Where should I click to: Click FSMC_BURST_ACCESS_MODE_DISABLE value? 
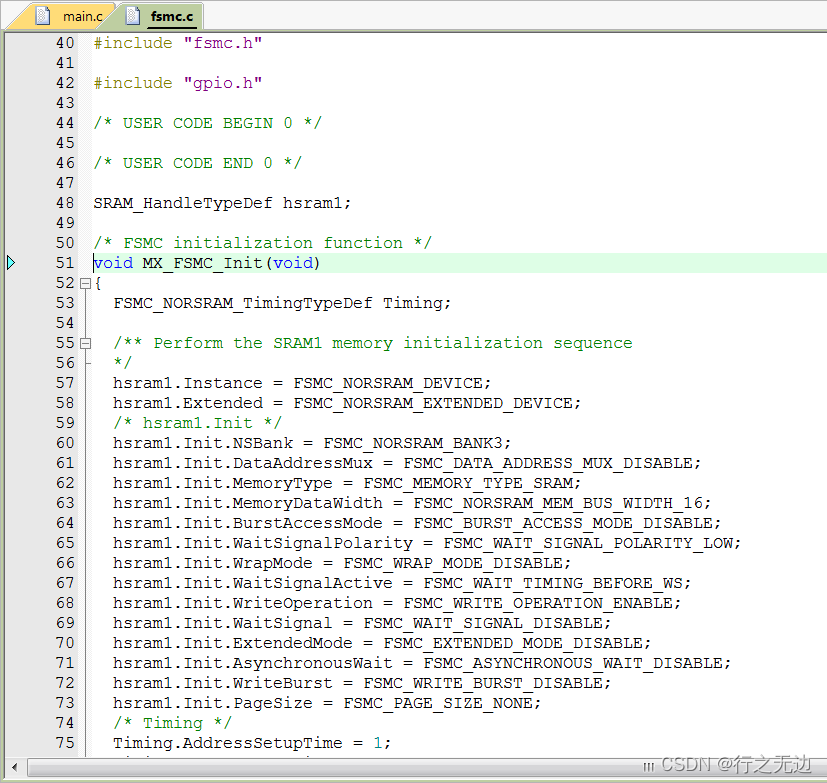tap(563, 524)
